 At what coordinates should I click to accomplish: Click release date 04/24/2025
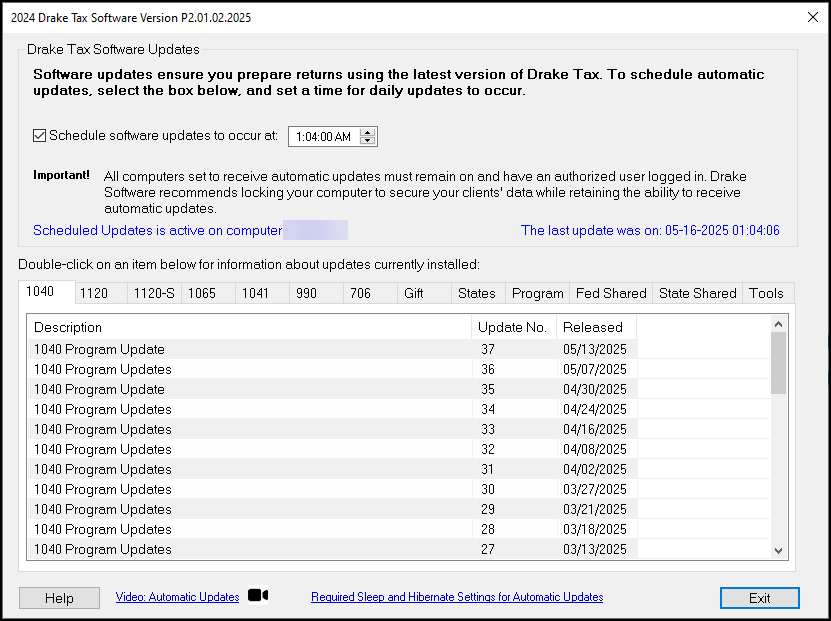tap(595, 410)
